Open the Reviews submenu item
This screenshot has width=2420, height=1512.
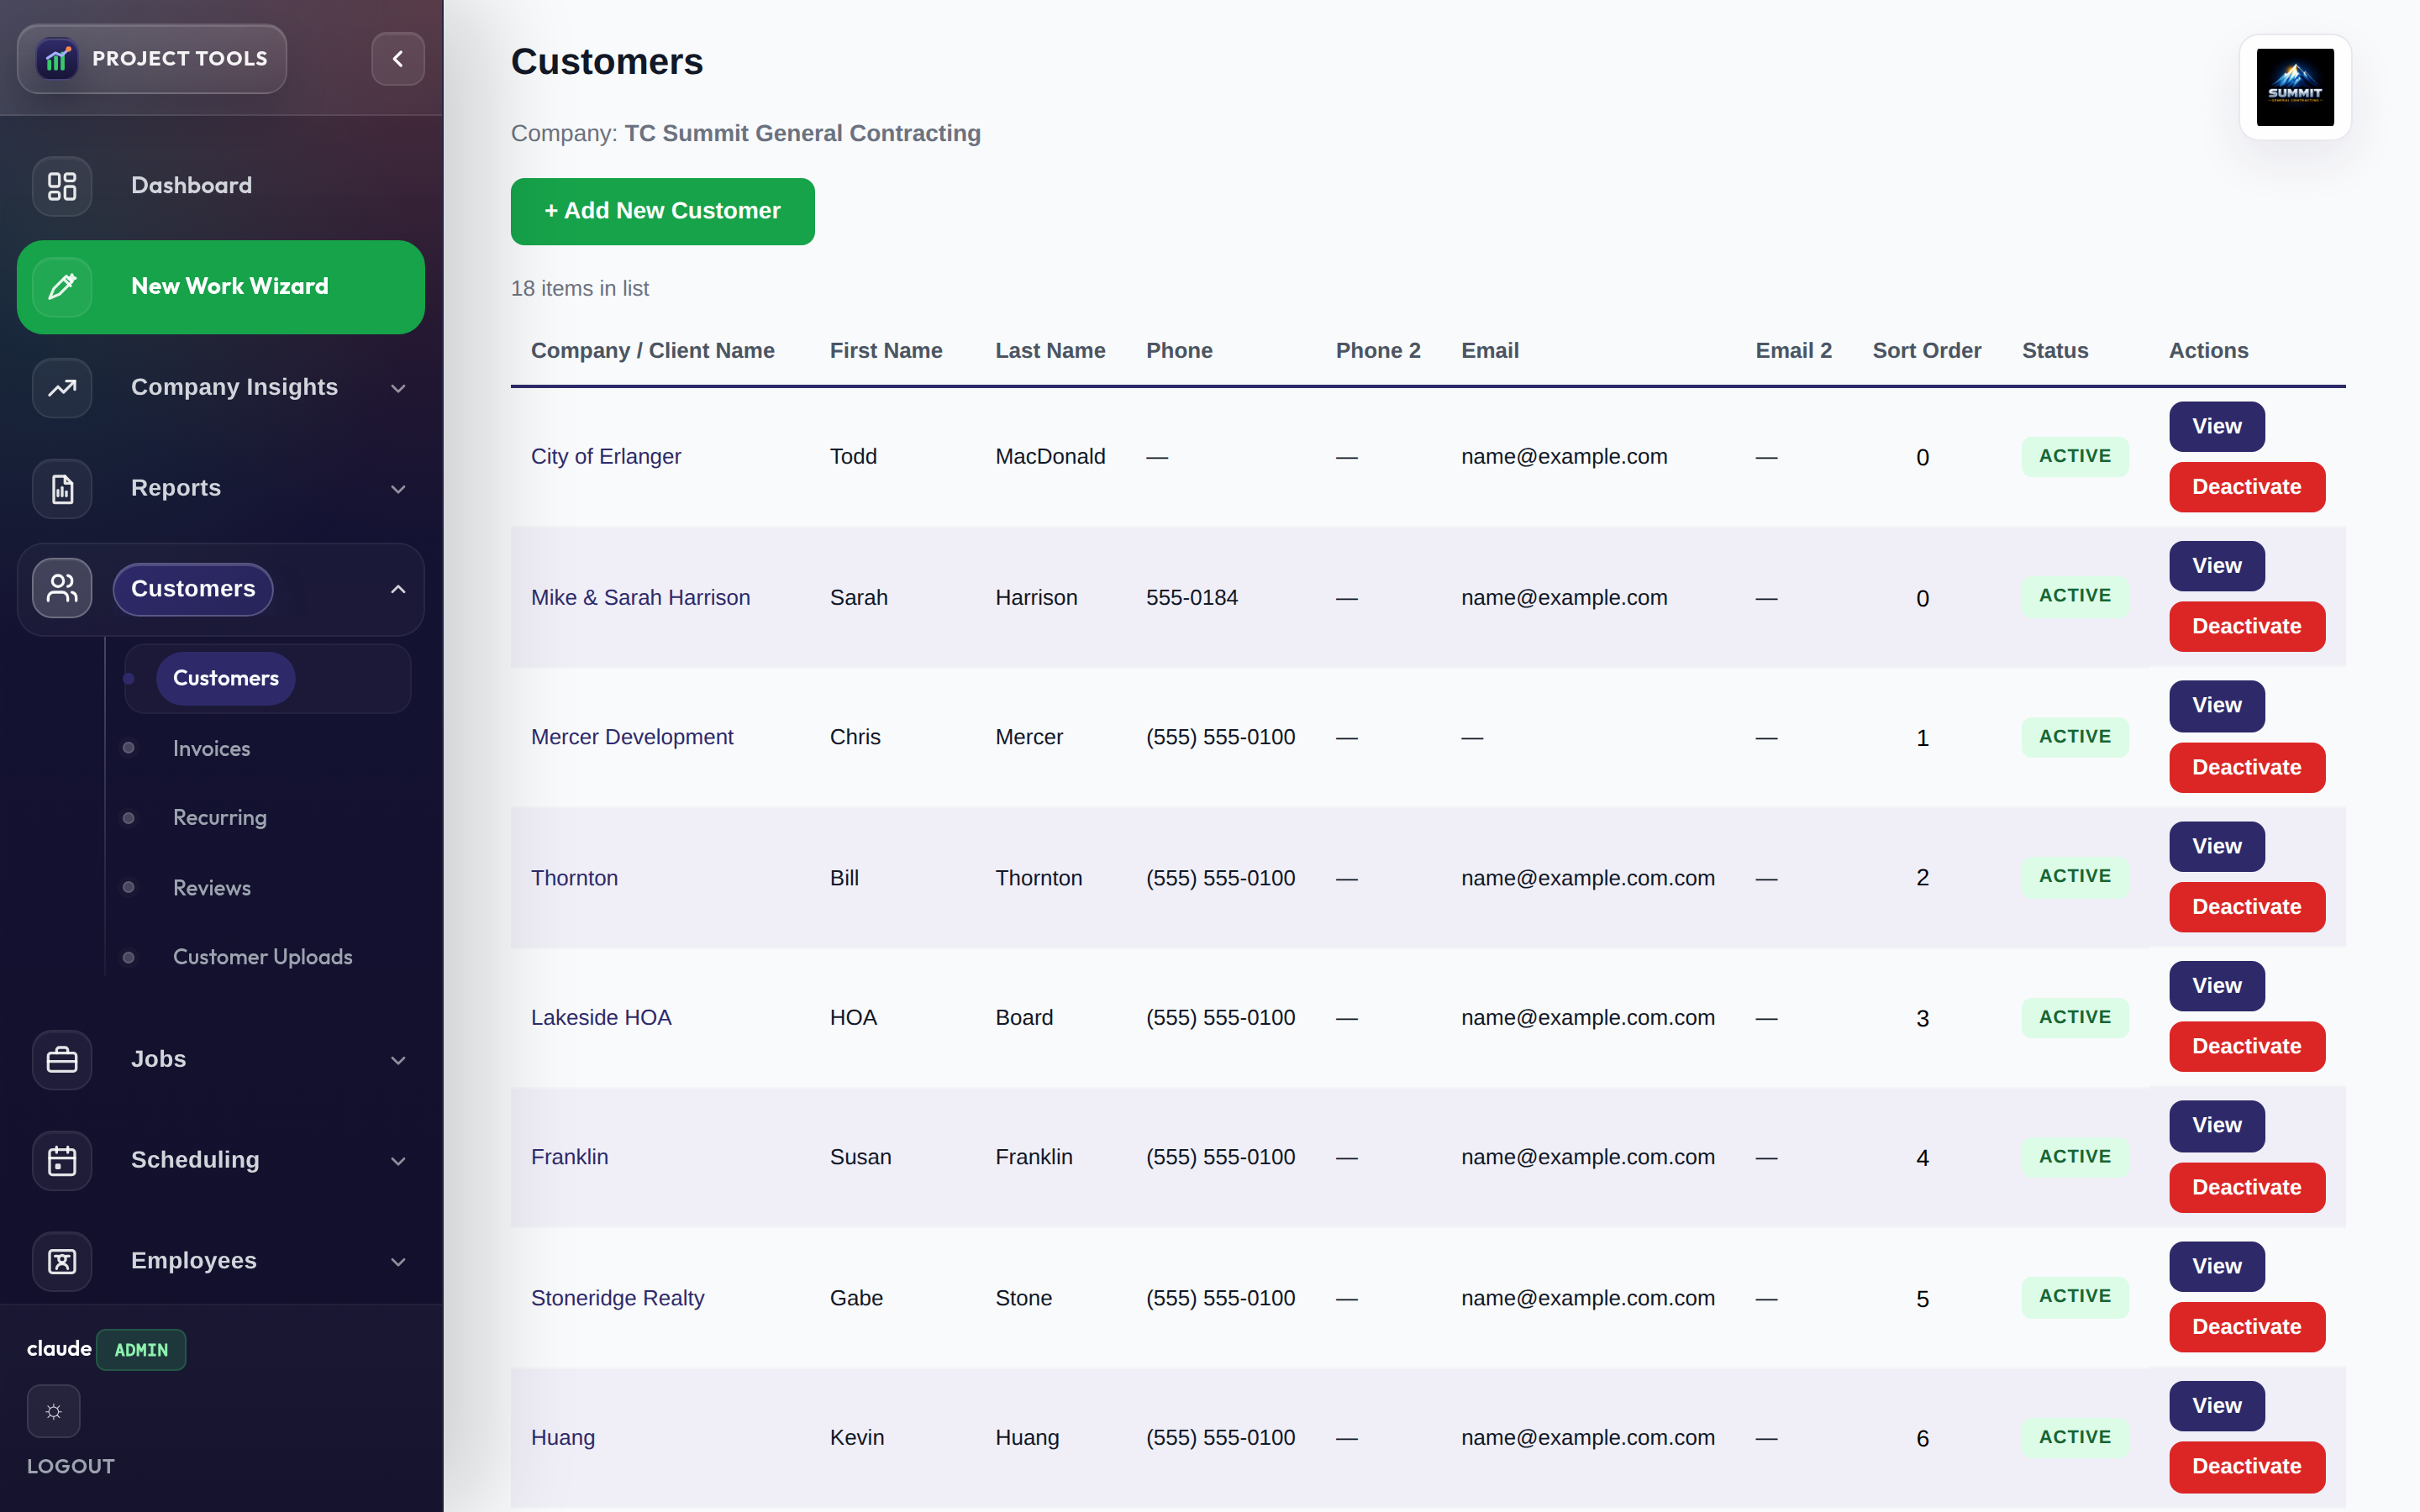(212, 888)
